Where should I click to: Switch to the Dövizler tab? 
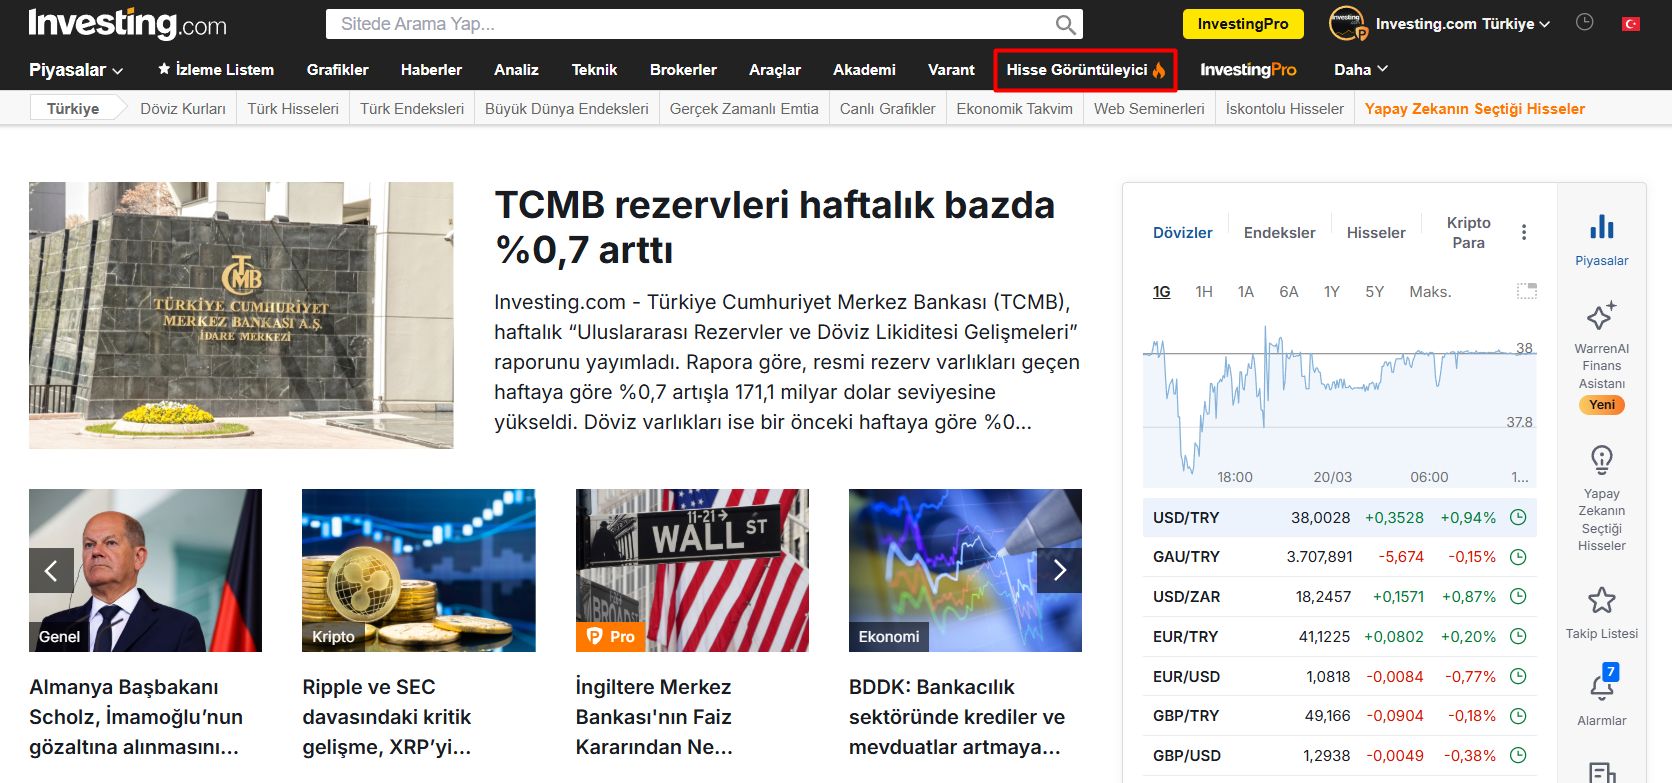(1183, 232)
